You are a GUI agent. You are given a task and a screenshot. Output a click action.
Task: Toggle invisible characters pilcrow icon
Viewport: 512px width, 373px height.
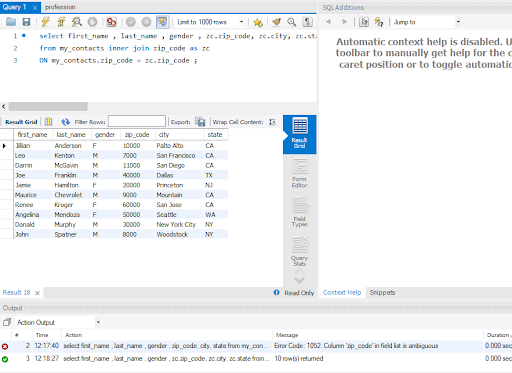click(x=307, y=22)
